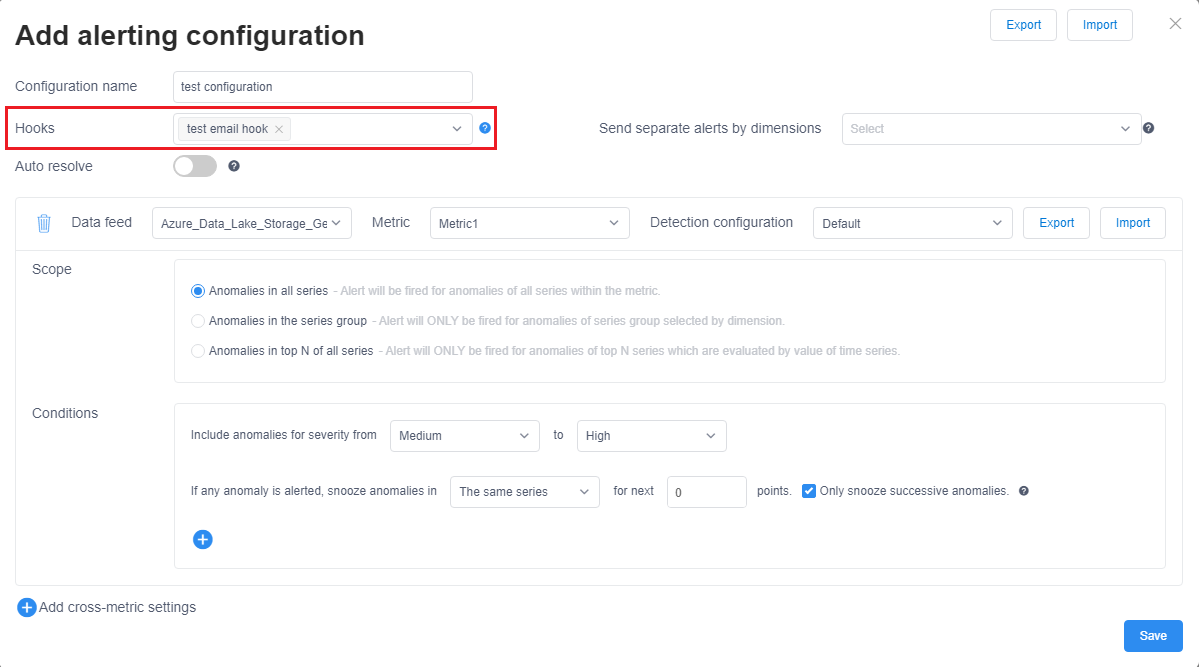
Task: Click the Auto resolve help icon
Action: click(234, 166)
